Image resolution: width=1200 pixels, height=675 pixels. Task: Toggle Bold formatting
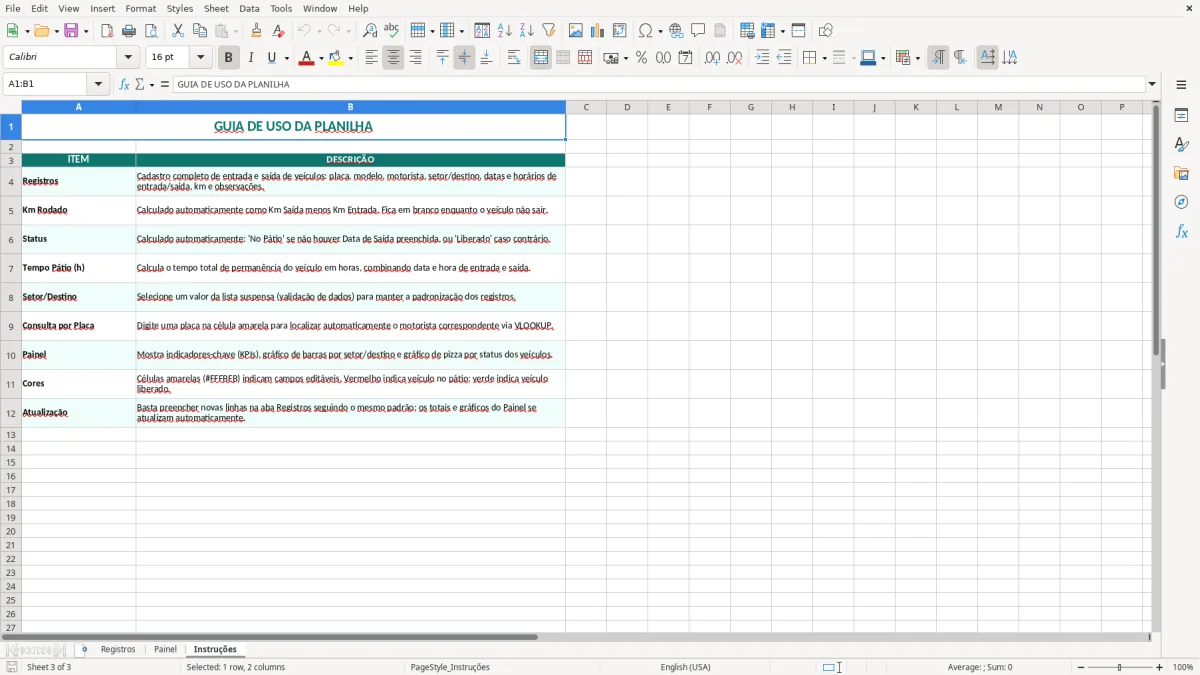pos(229,58)
